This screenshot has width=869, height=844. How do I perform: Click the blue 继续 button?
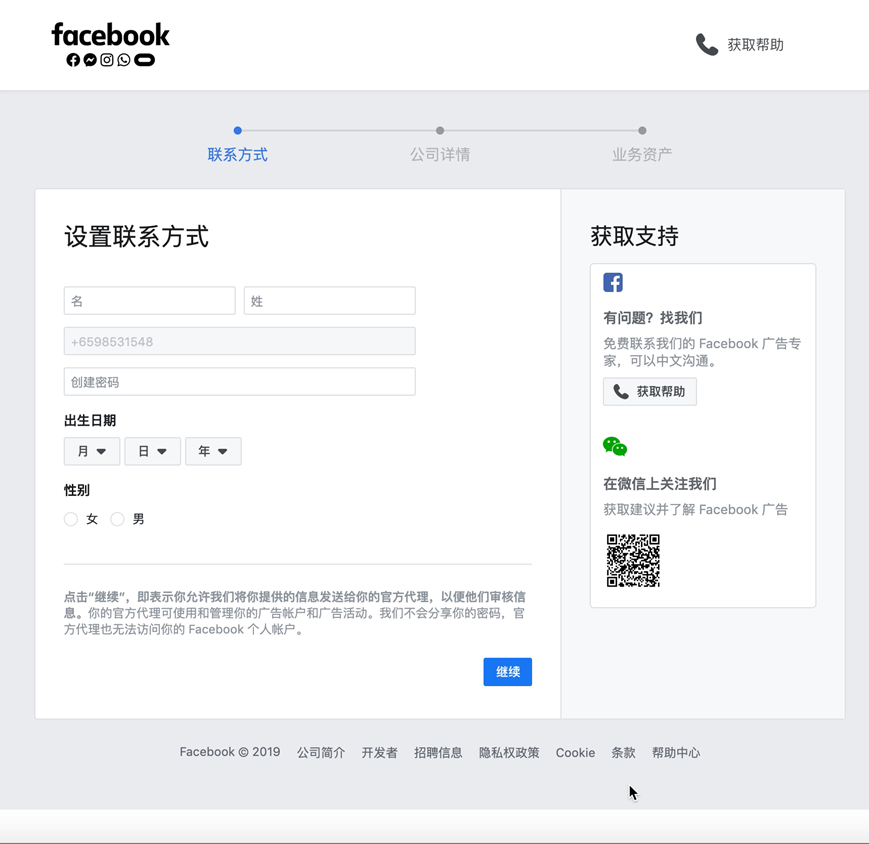[x=508, y=672]
